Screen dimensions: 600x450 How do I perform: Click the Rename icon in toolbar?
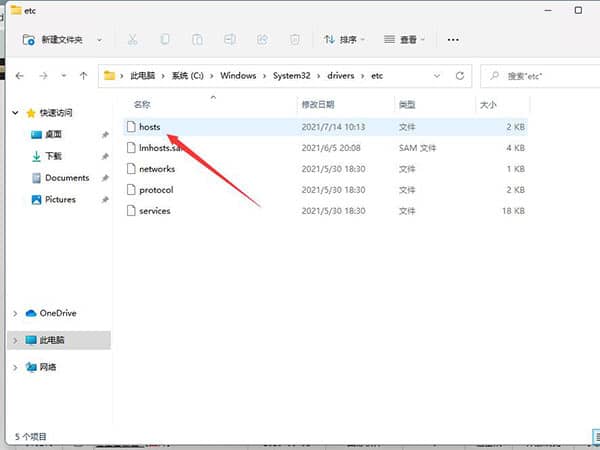[230, 40]
